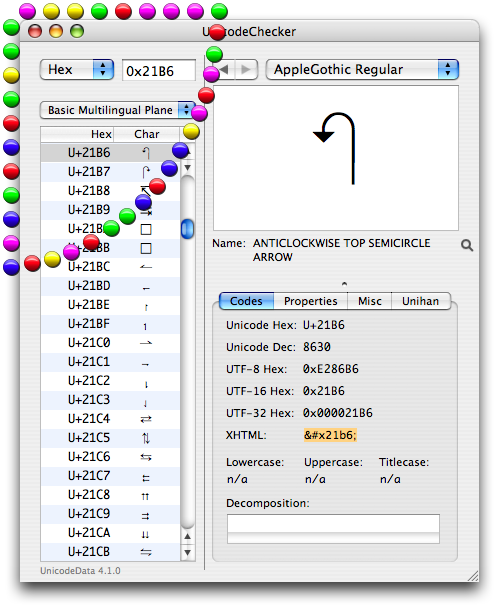Viewport: 503px width, 607px height.
Task: Select the U+21C2 row
Action: (110, 381)
